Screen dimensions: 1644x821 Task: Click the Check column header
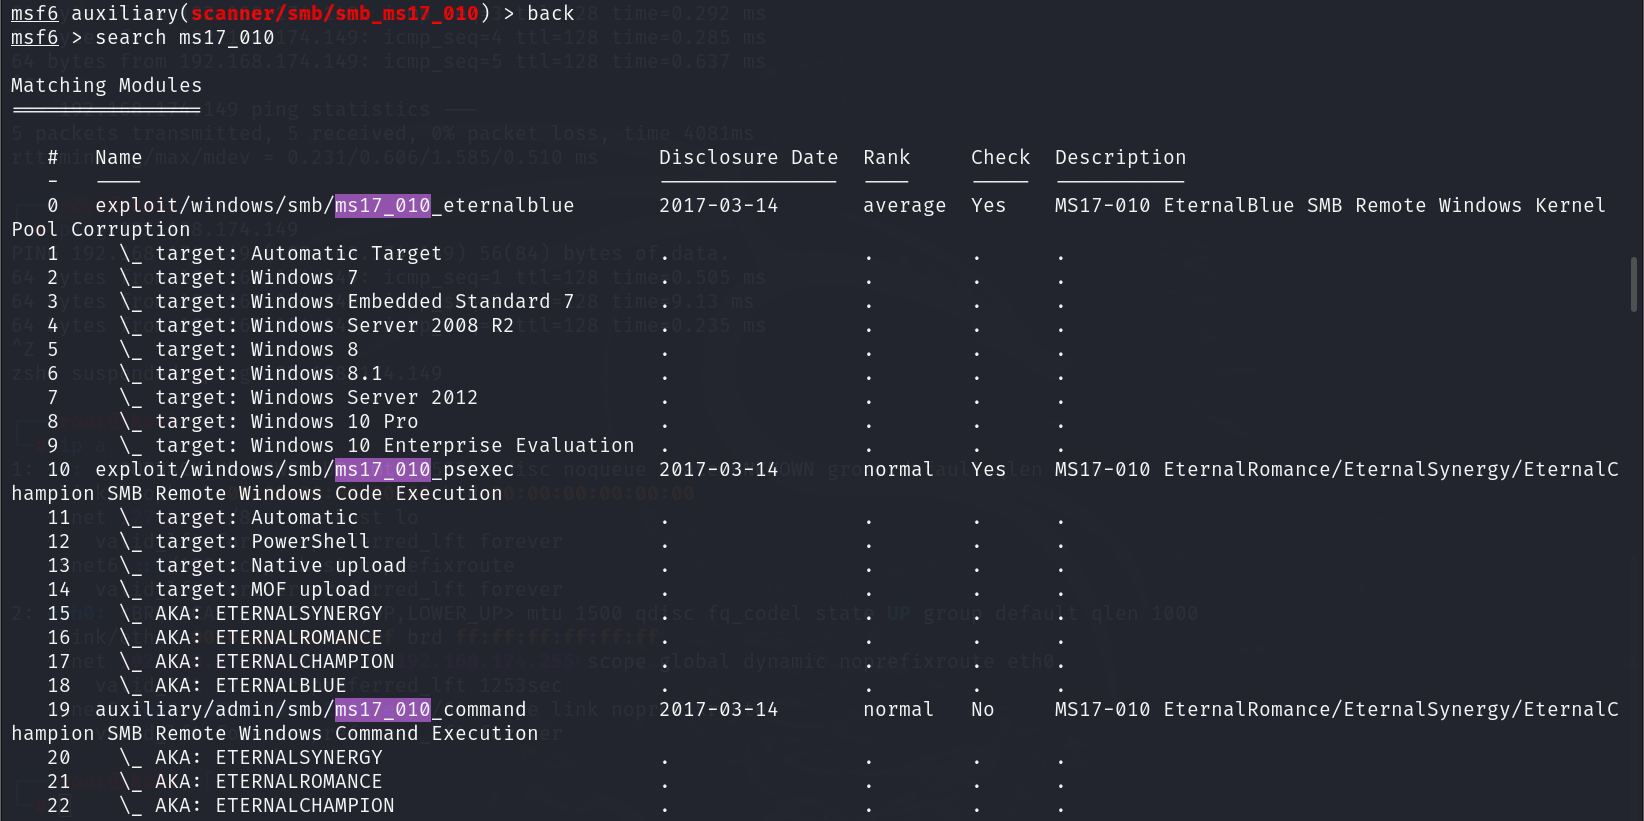[x=999, y=158]
